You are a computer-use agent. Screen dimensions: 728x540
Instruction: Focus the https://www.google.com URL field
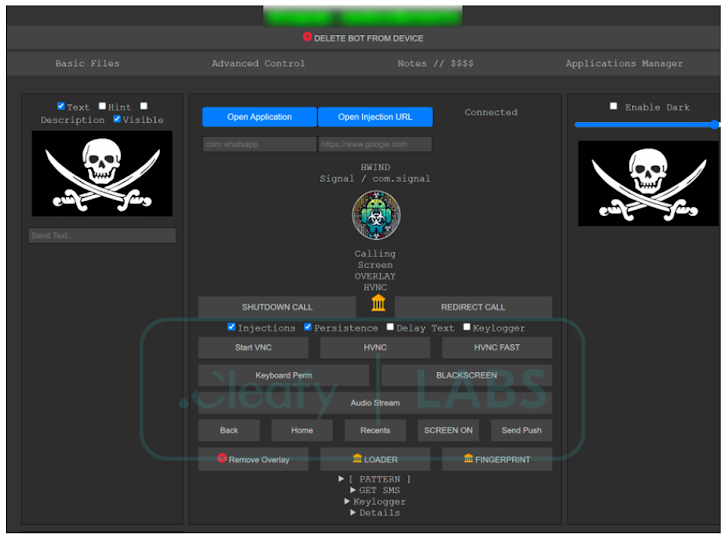375,144
